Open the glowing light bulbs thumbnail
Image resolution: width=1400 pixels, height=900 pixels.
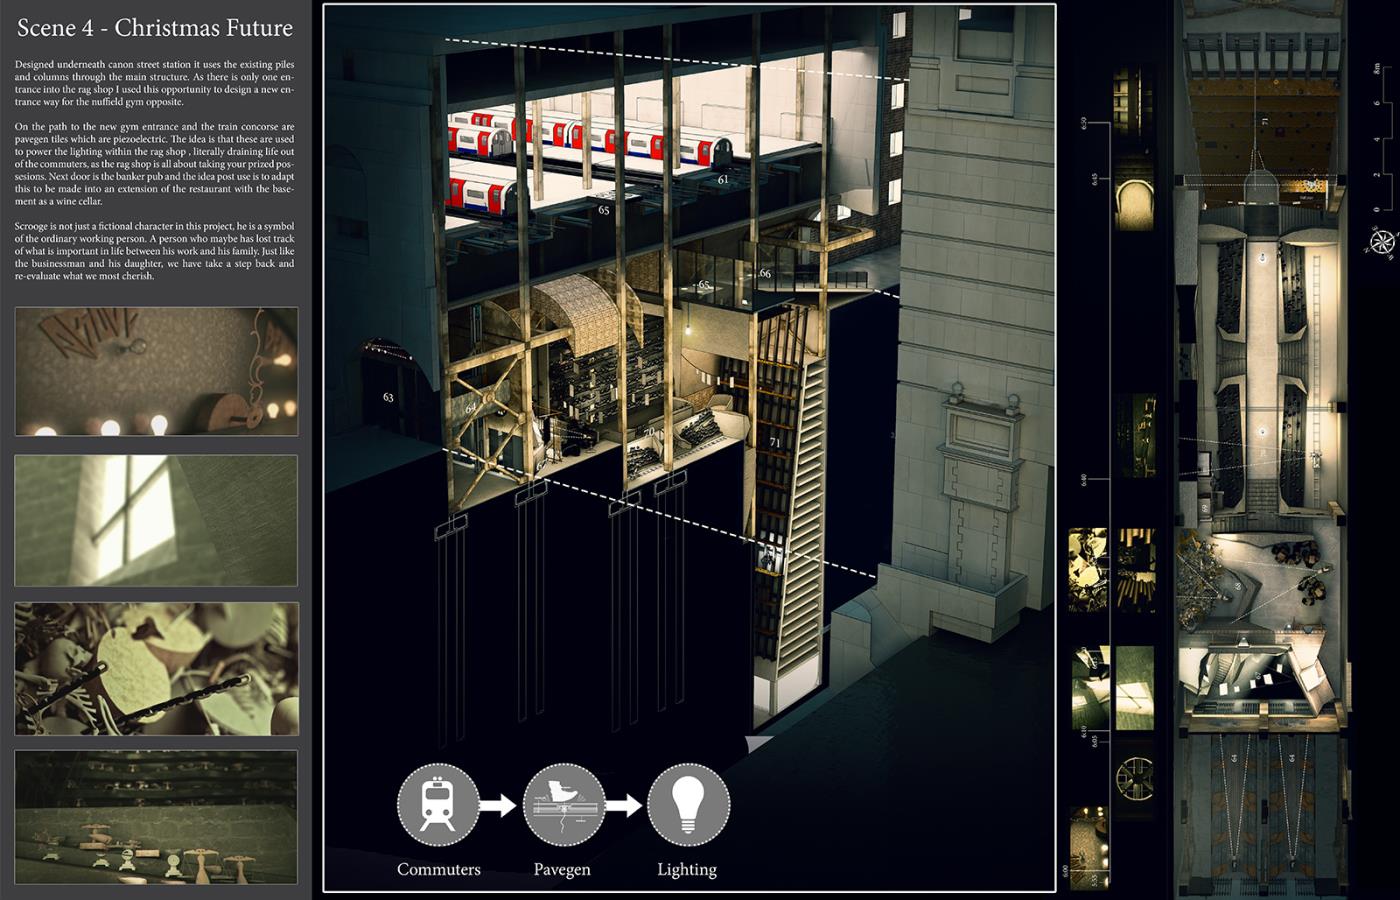tap(156, 371)
